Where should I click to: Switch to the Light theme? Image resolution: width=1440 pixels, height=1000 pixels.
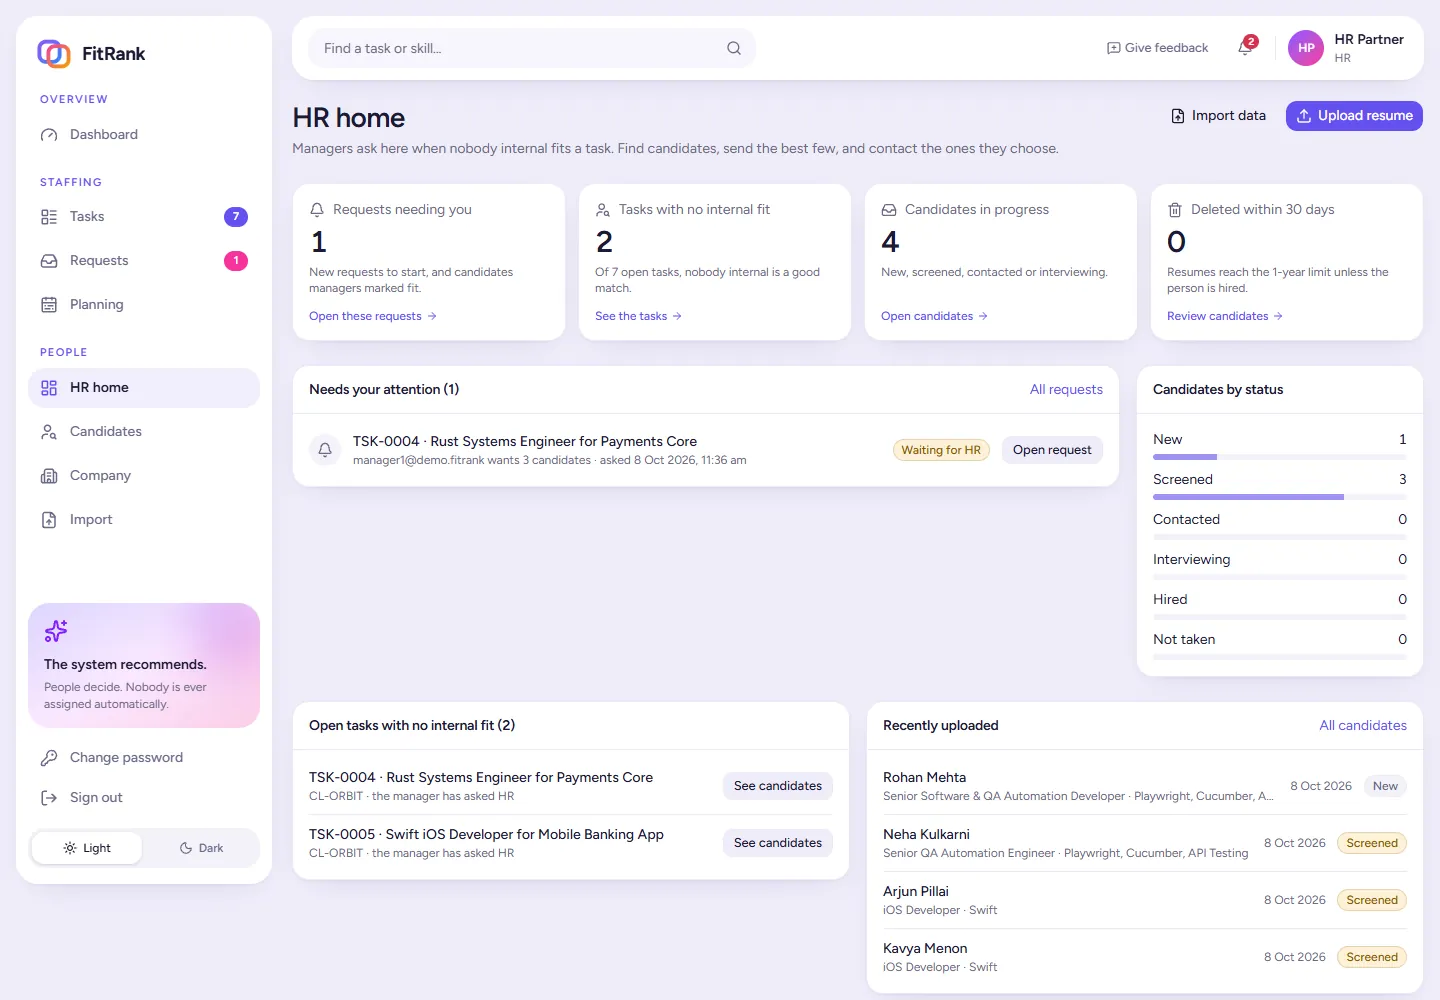87,848
